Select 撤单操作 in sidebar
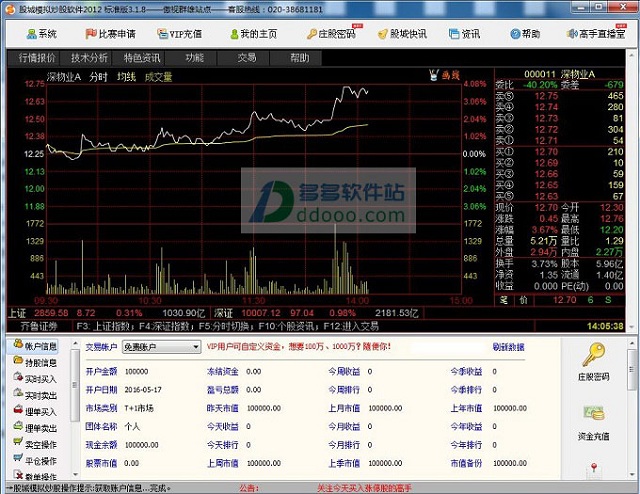This screenshot has height=494, width=640. pyautogui.click(x=34, y=476)
